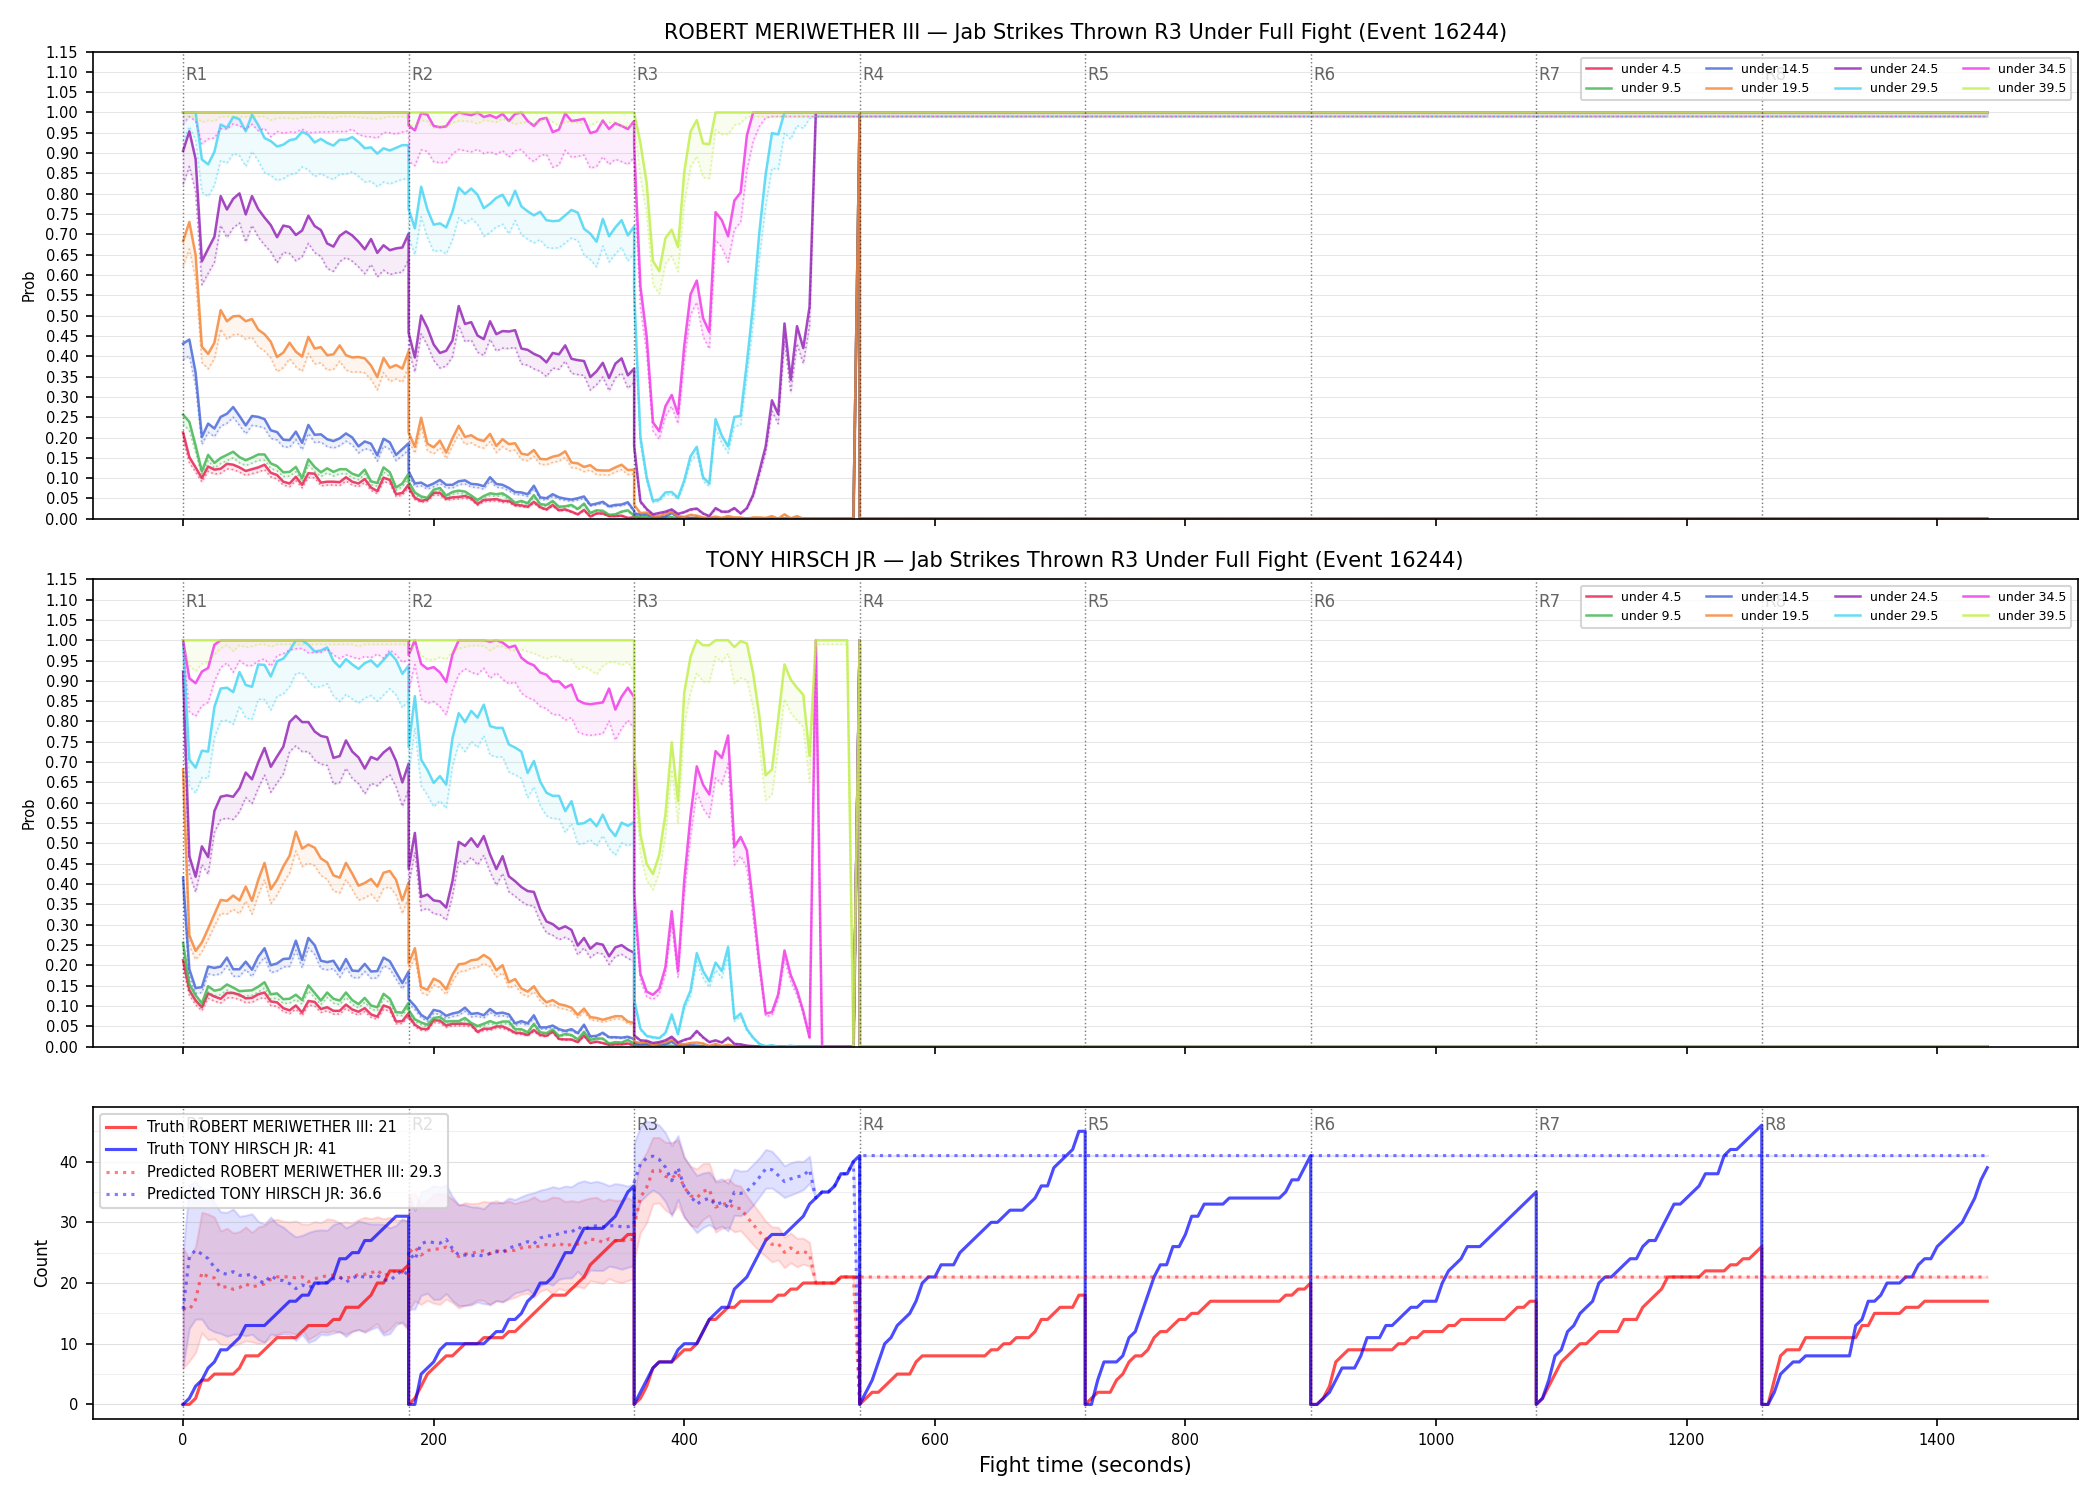Click the x-axis tick label 1000
2100x1500 pixels.
tap(1436, 1440)
